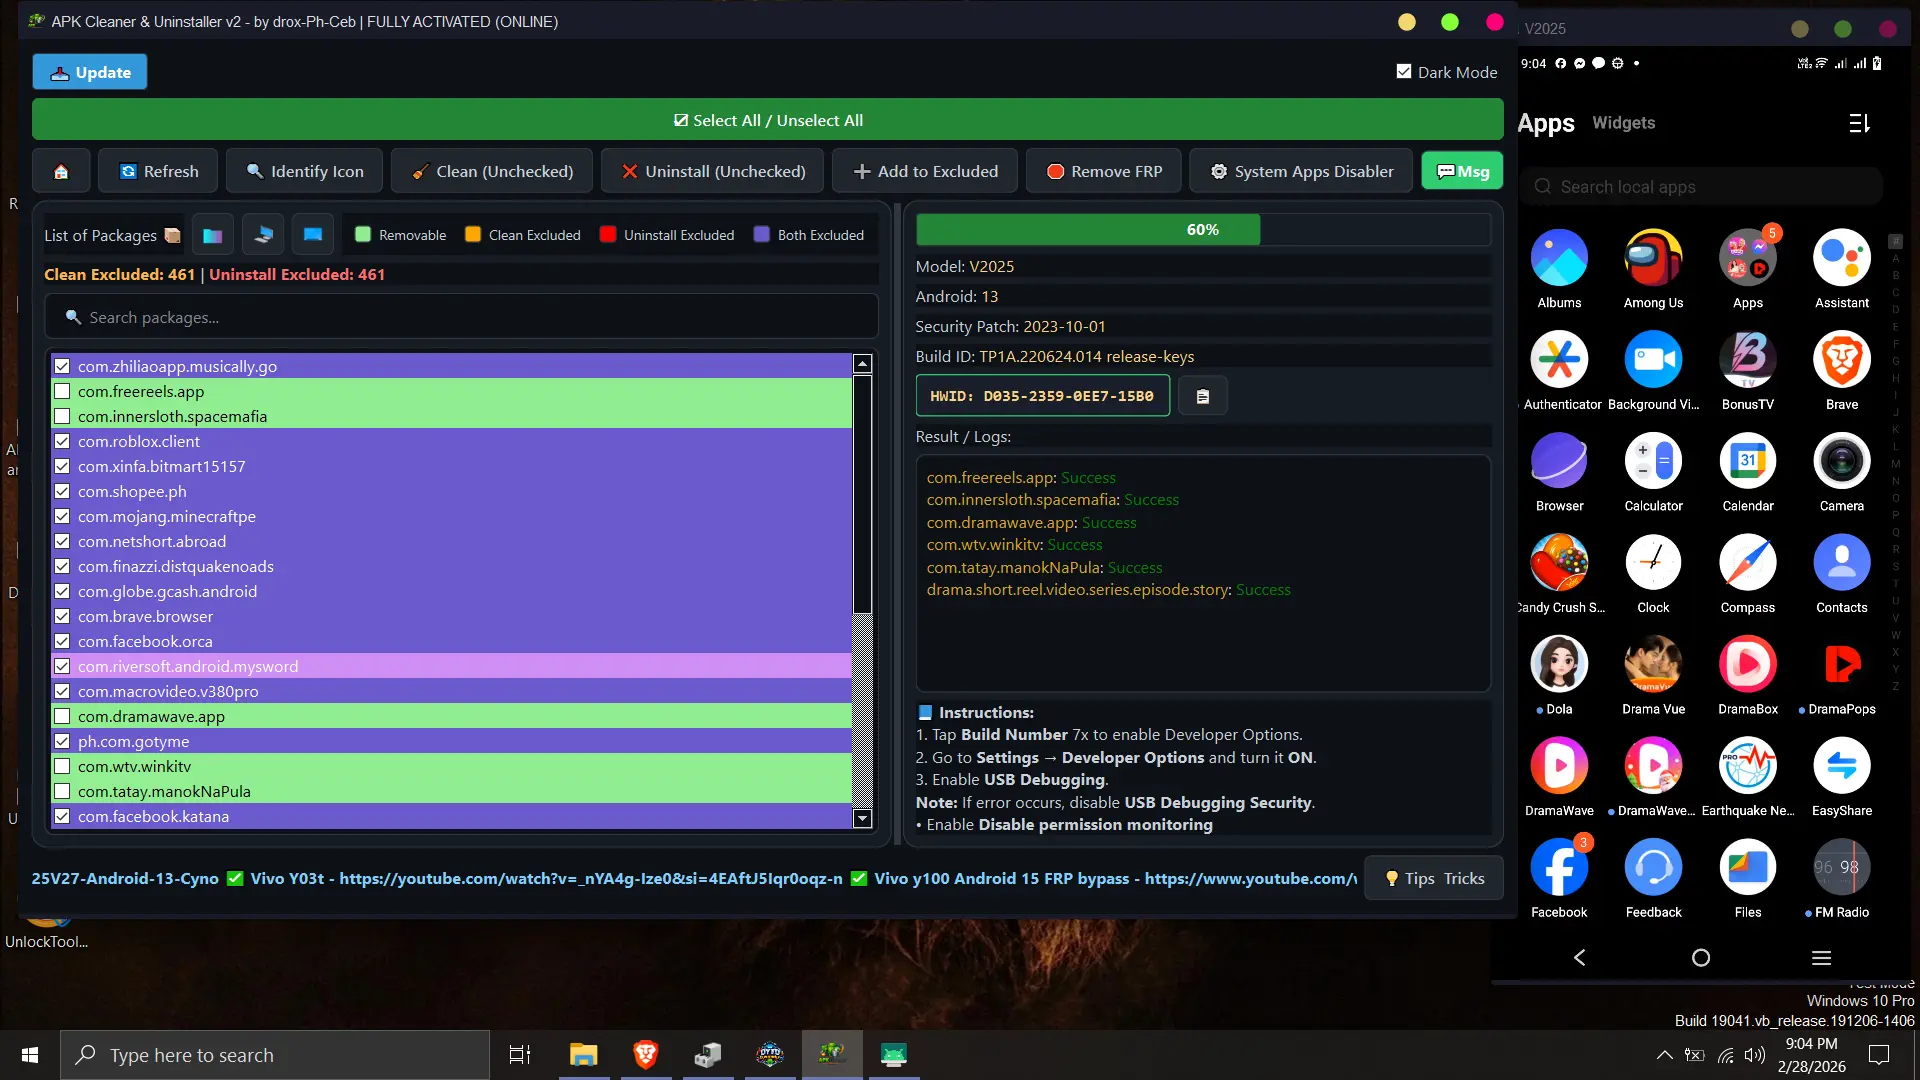Viewport: 1920px width, 1080px height.
Task: Open Among Us app on the phone screen
Action: pos(1653,258)
